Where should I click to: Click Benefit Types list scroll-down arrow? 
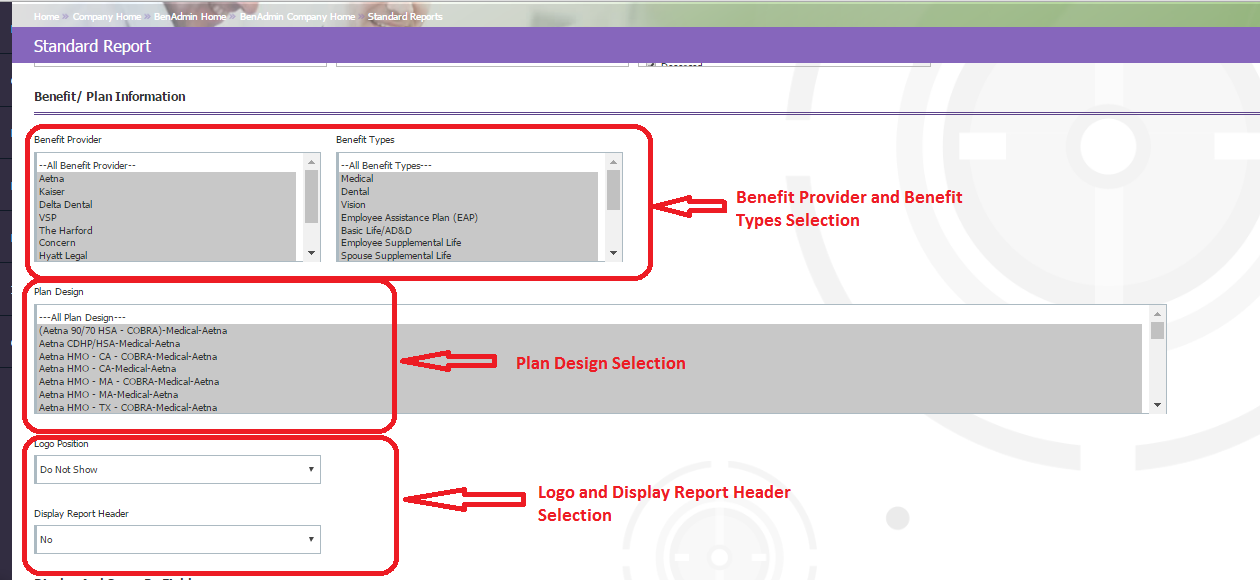(x=614, y=254)
